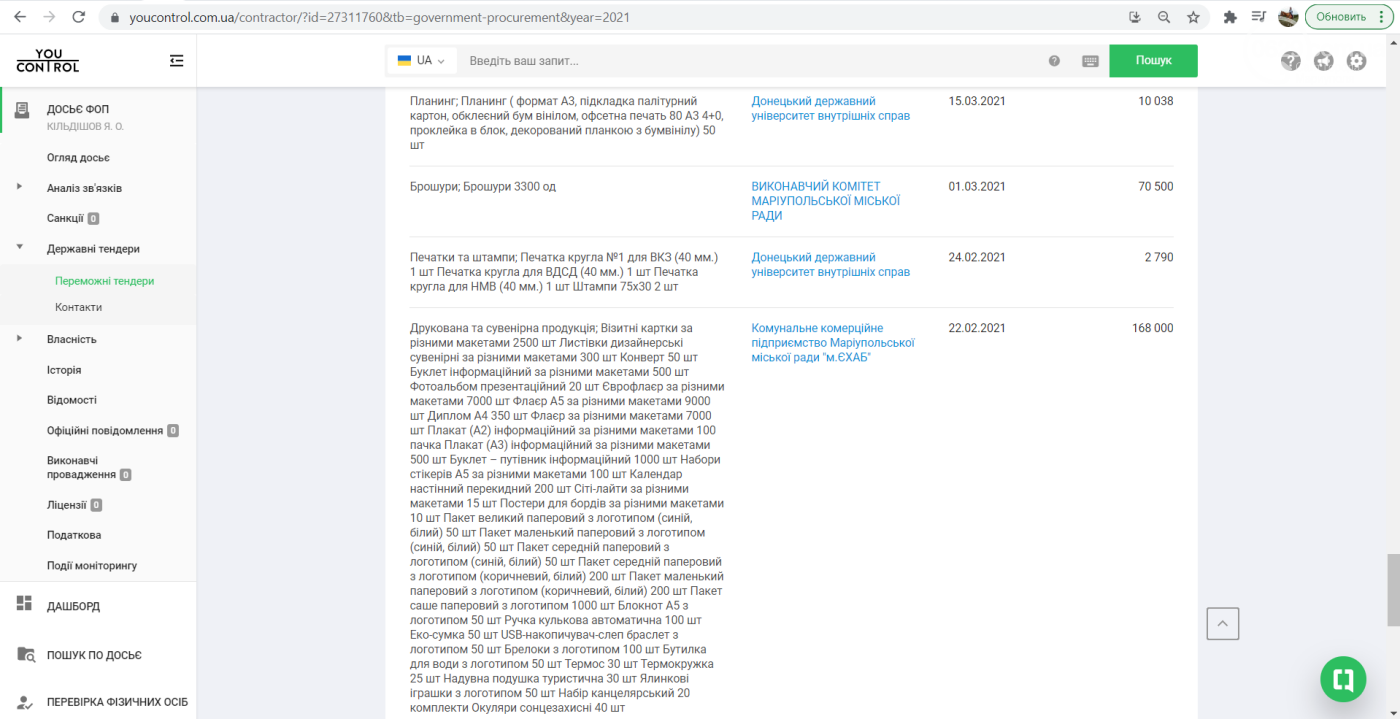Open Огляд досьє menu item
The image size is (1400, 719).
coord(78,158)
